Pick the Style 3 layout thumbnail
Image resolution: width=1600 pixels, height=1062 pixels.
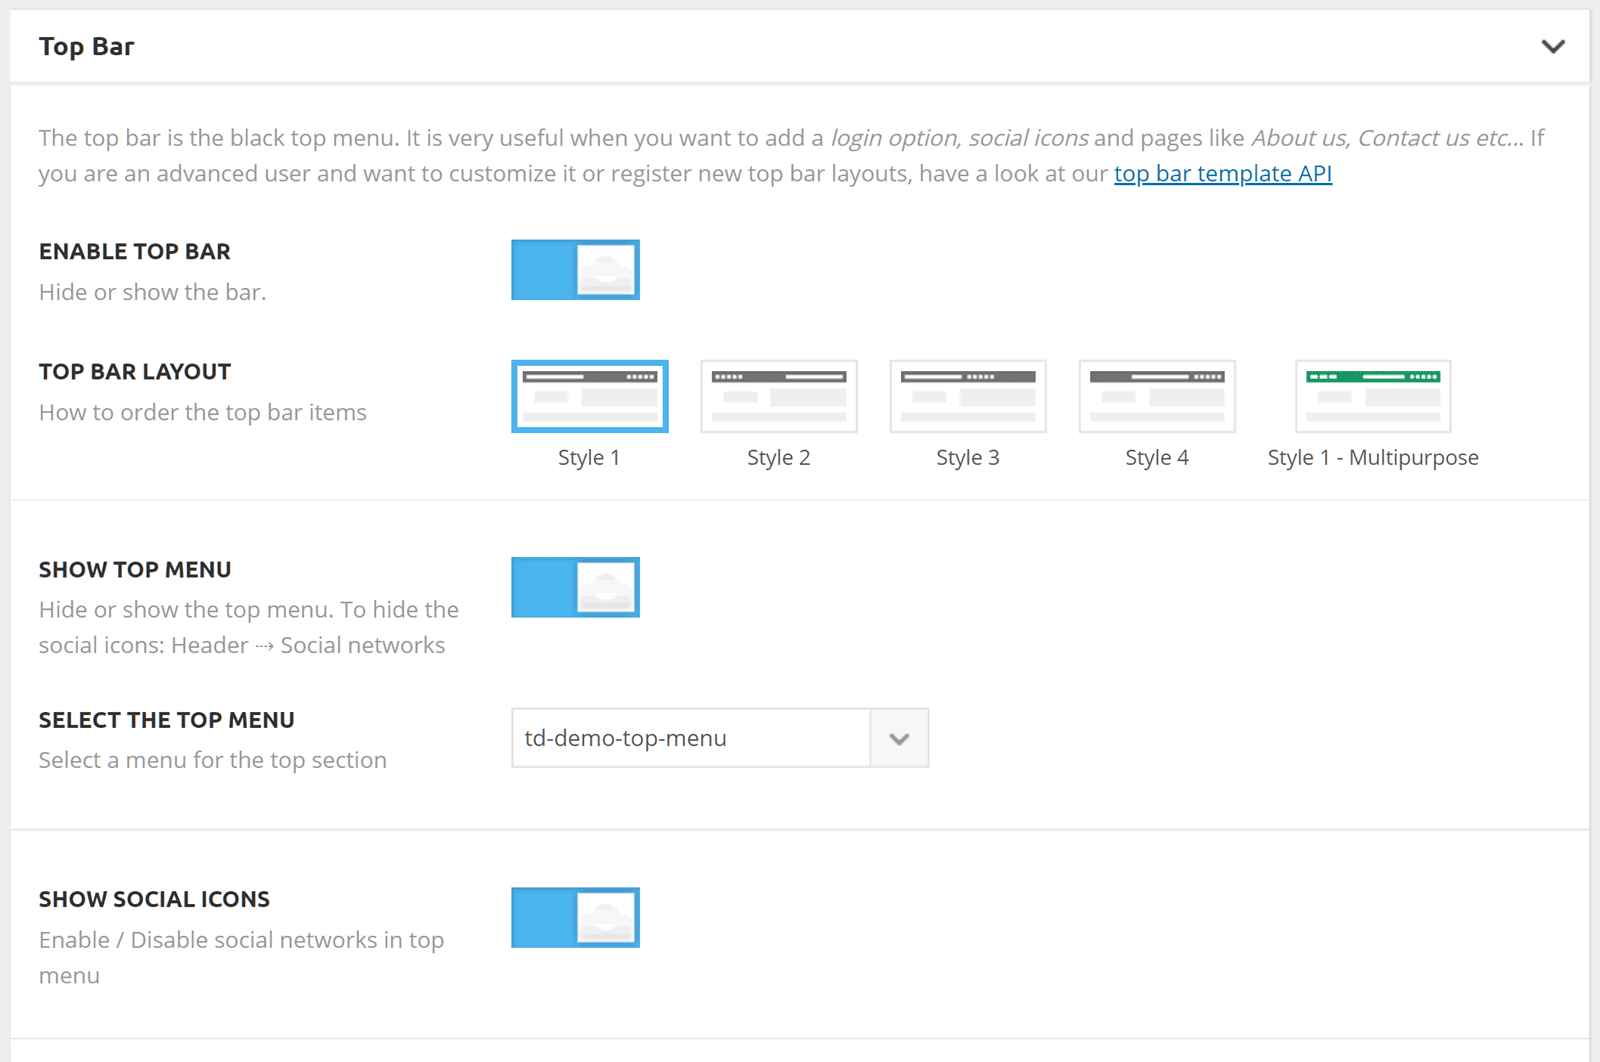click(x=968, y=396)
